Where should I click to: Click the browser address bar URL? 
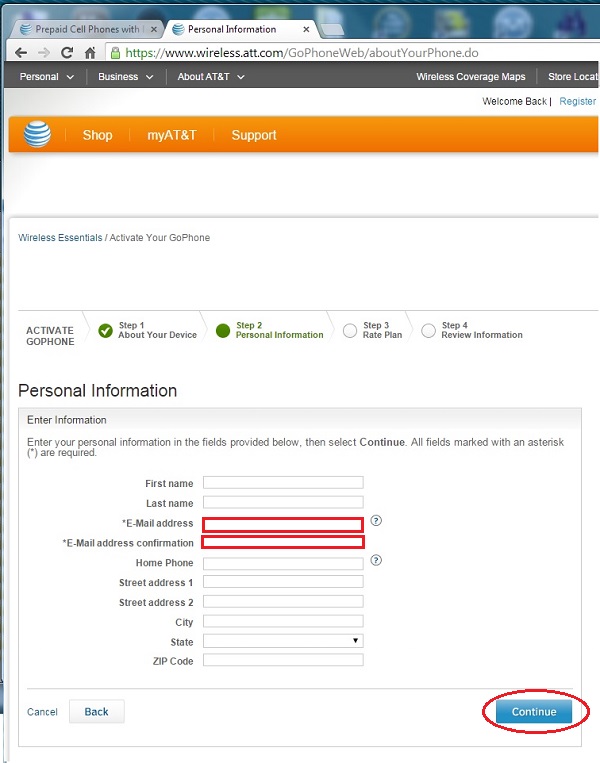pos(302,53)
